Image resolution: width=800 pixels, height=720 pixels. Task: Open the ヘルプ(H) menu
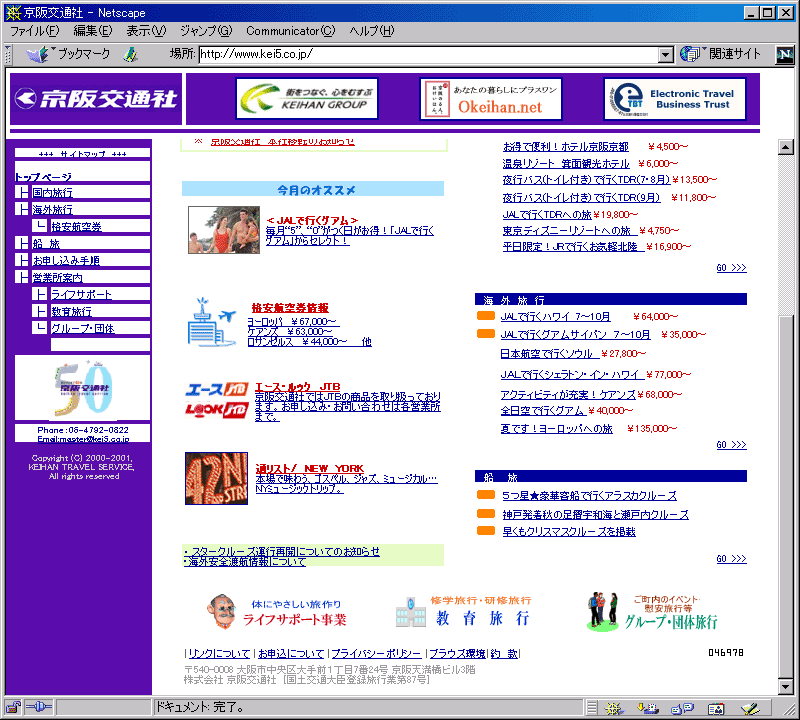(x=372, y=31)
